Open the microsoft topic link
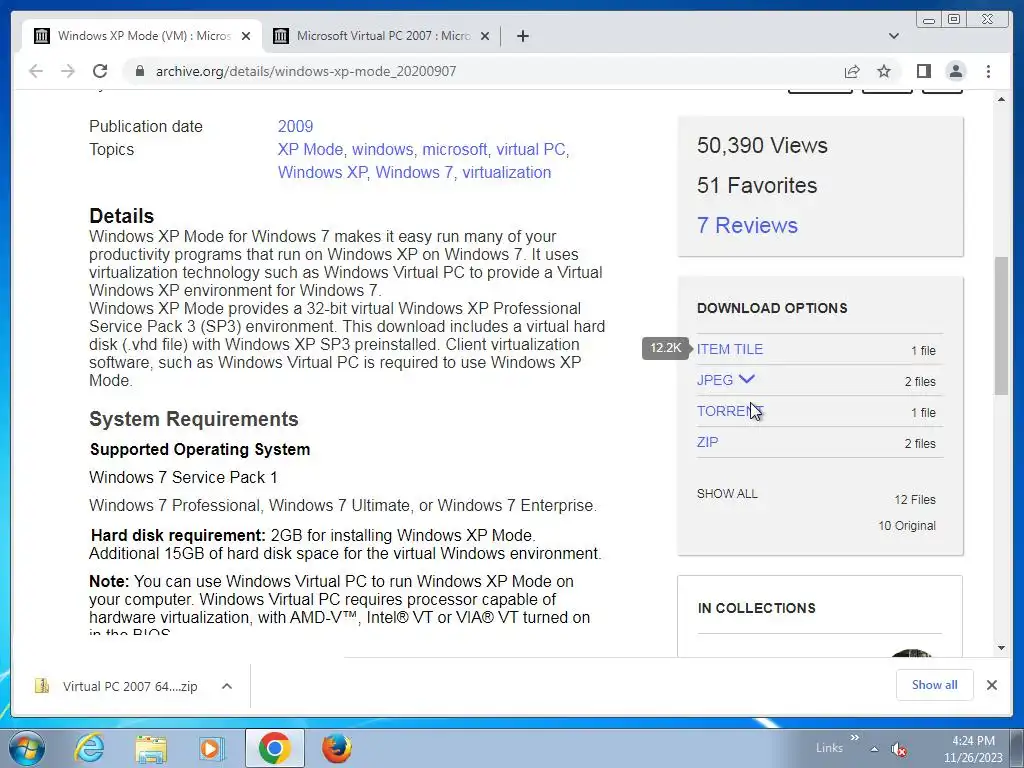This screenshot has height=768, width=1024. (x=455, y=149)
